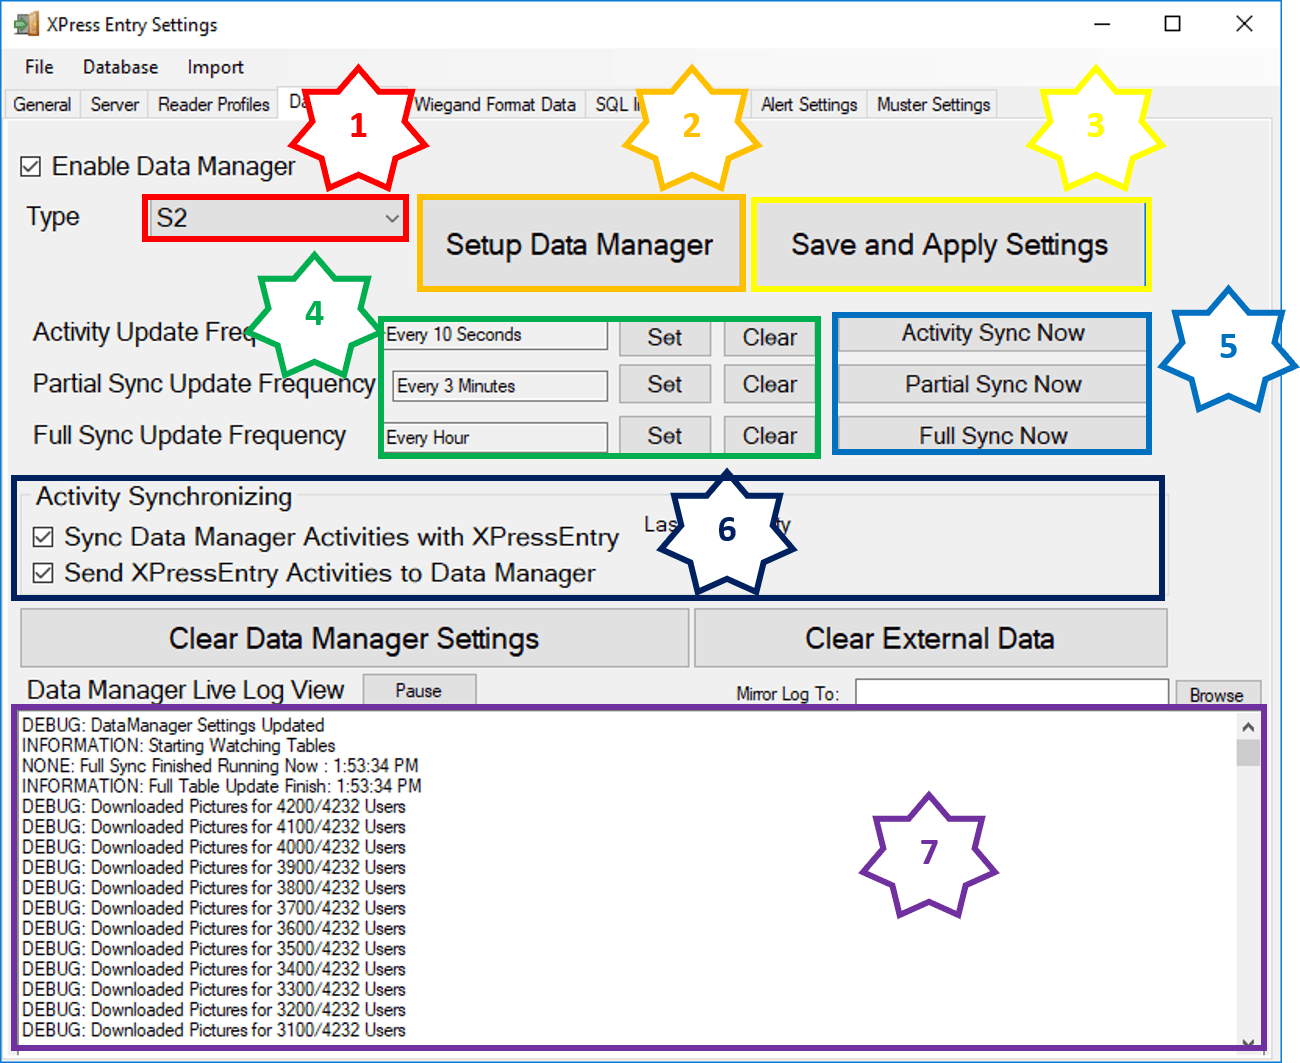Image resolution: width=1300 pixels, height=1063 pixels.
Task: Click the Every 3 Minutes frequency field
Action: tap(500, 386)
